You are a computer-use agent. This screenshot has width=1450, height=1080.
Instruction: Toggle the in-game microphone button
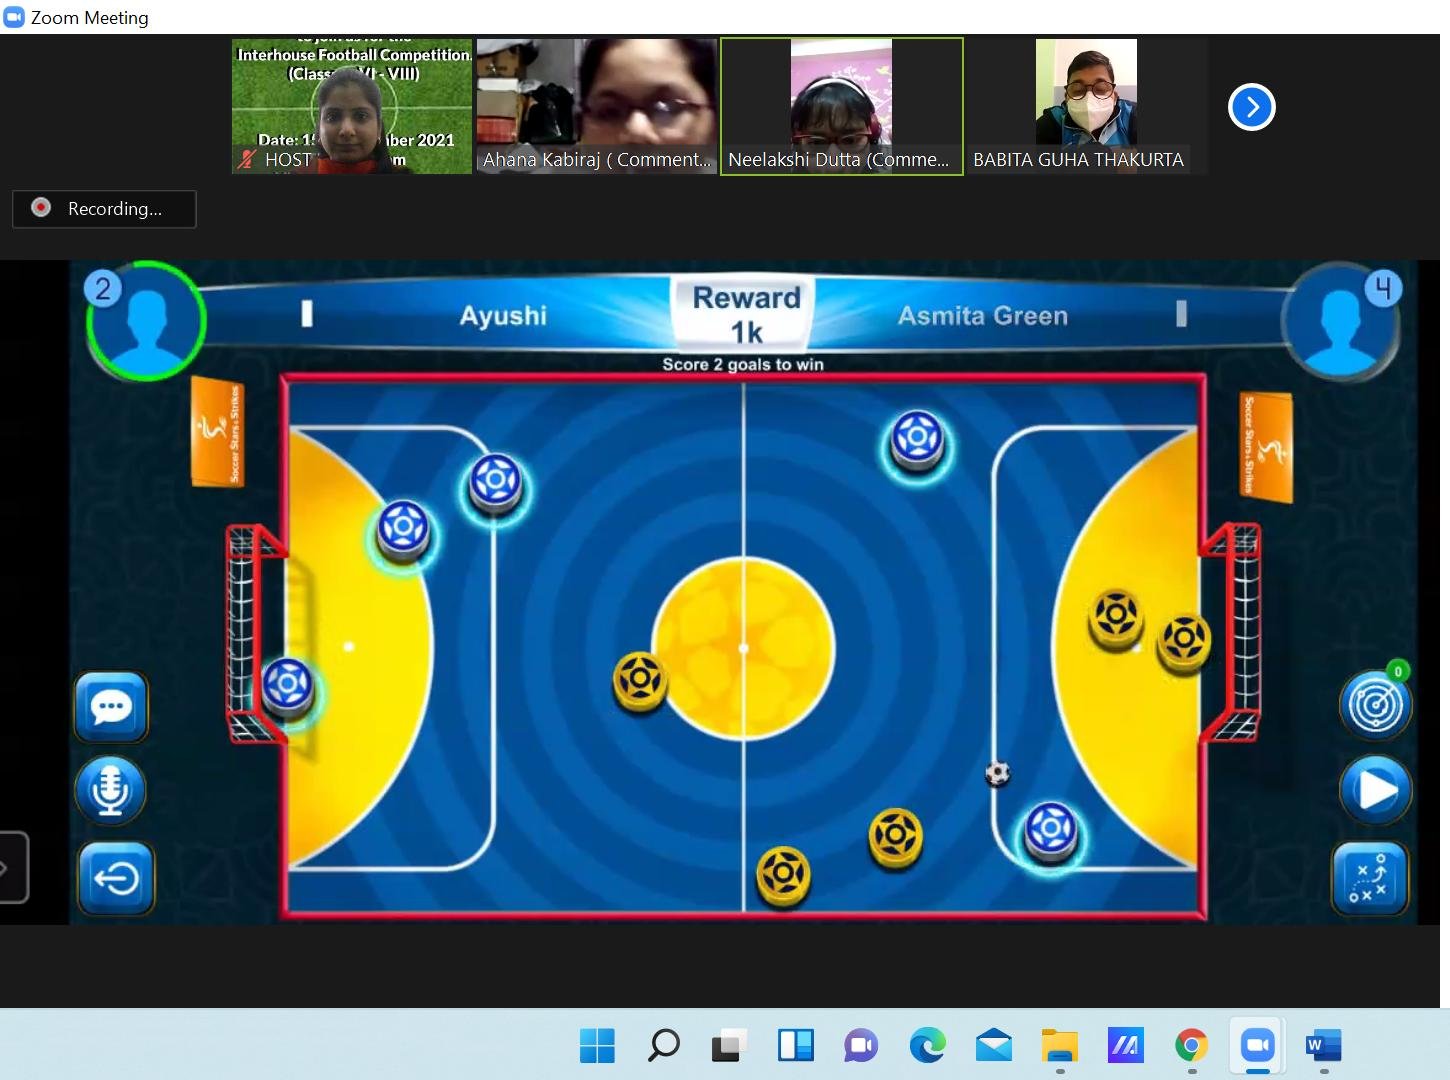111,790
